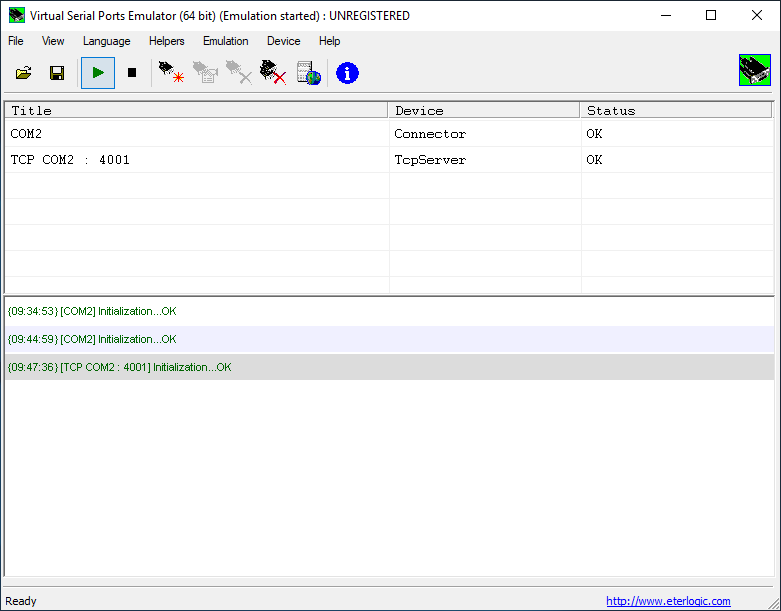Open the View menu
The image size is (781, 611).
click(x=53, y=41)
